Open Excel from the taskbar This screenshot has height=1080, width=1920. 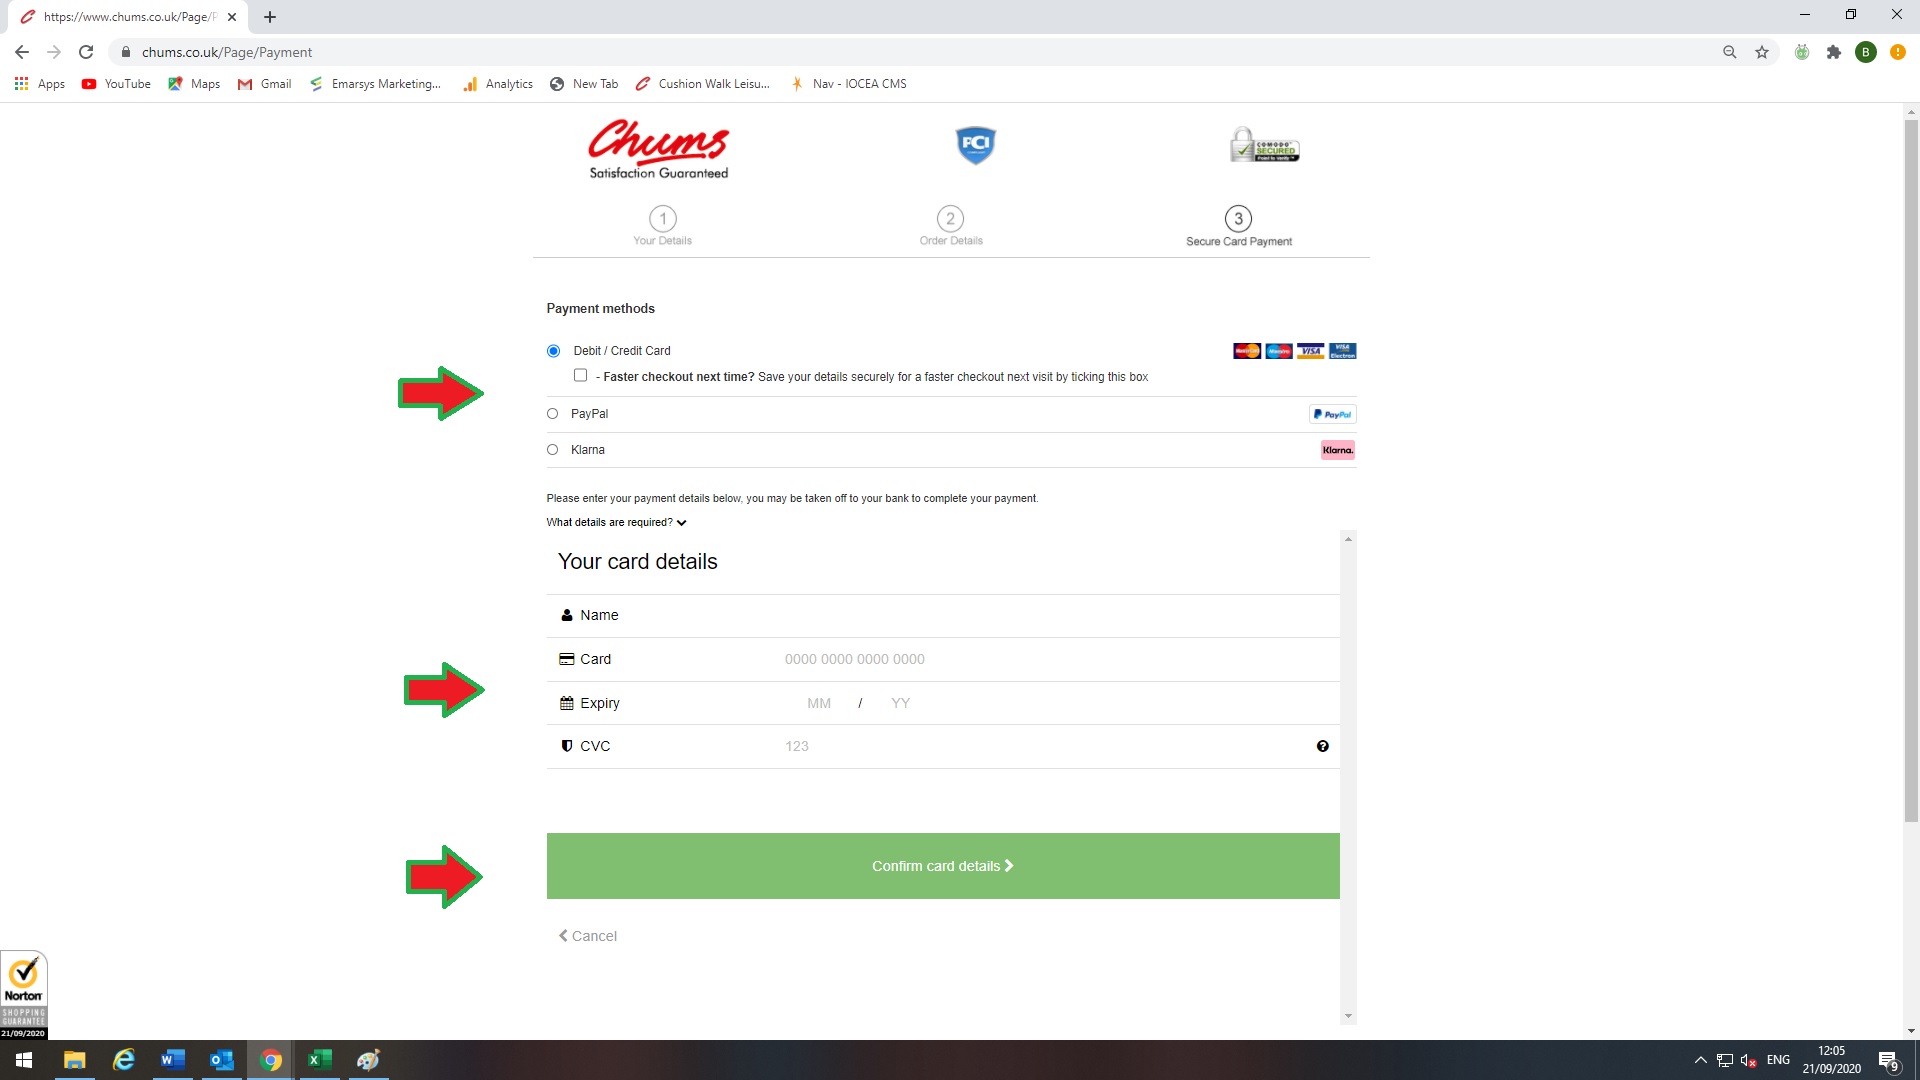pyautogui.click(x=319, y=1060)
